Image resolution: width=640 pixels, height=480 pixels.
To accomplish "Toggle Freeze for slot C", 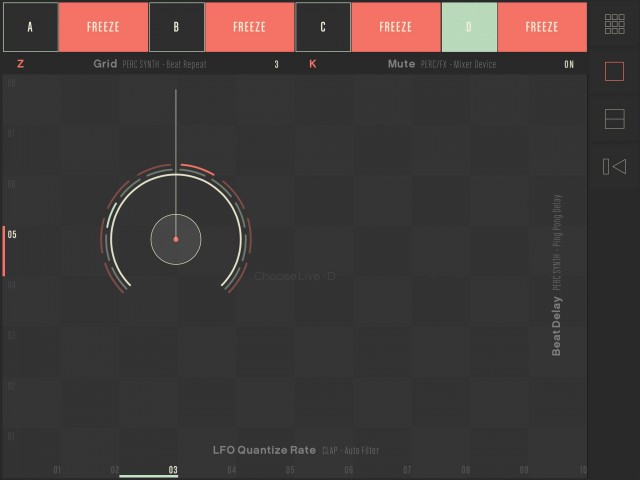I will pyautogui.click(x=396, y=27).
